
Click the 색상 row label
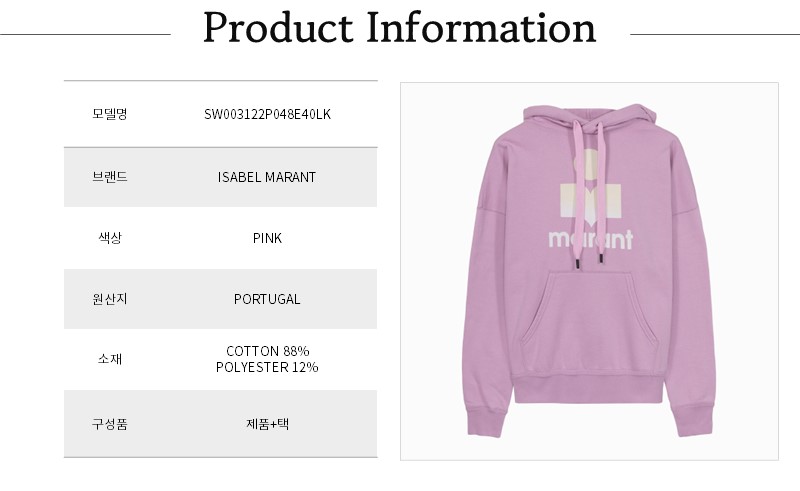click(x=109, y=238)
